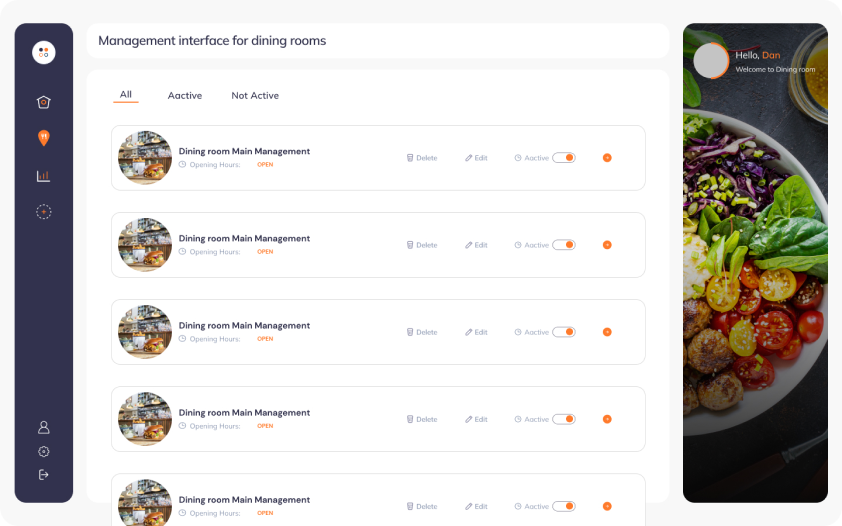The height and width of the screenshot is (526, 842).
Task: Click the dashed circle add icon
Action: point(43,212)
